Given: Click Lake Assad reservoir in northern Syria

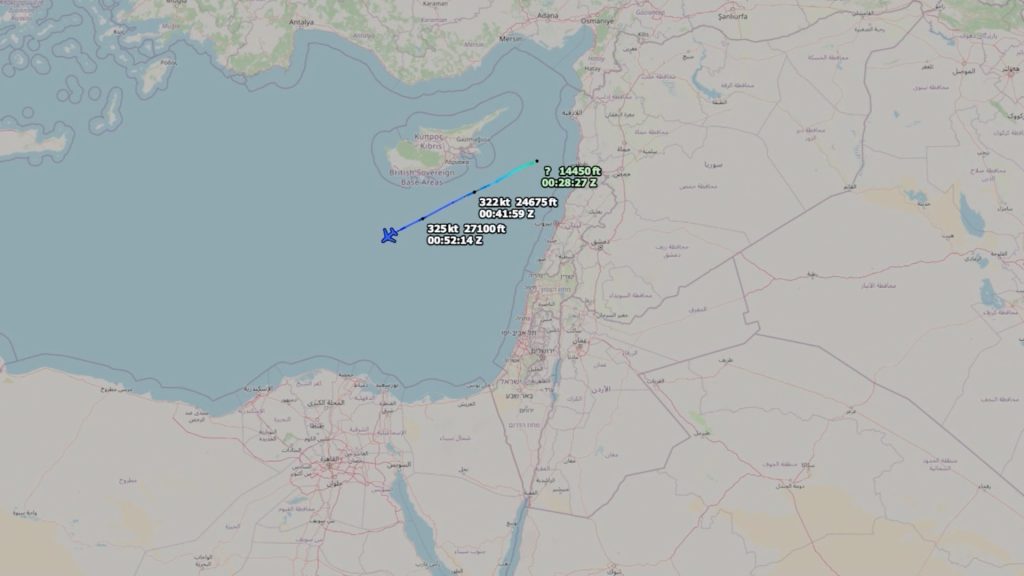Looking at the screenshot, I should (707, 85).
